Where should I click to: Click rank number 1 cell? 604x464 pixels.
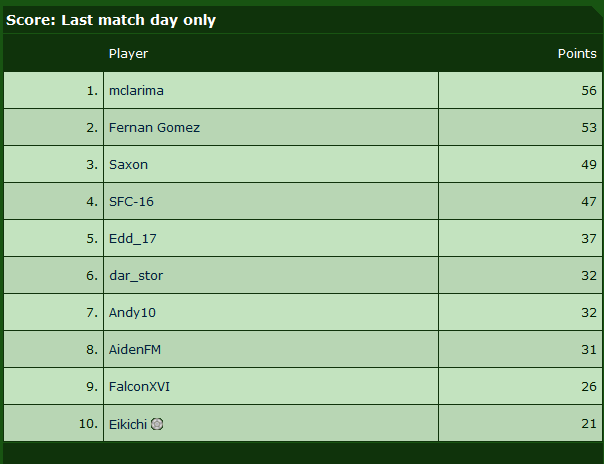pos(54,90)
